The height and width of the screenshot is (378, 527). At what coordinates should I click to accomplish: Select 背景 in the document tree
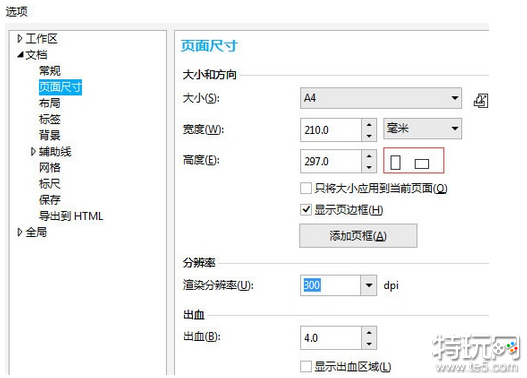(50, 135)
